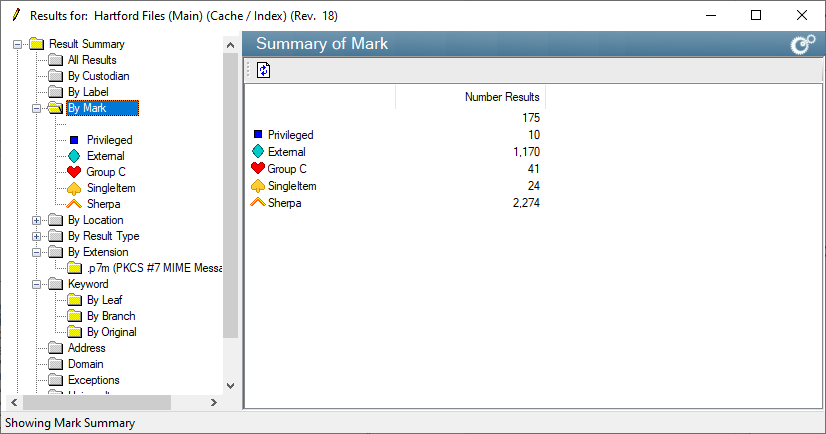
Task: Click the refresh icon in summary toolbar
Action: (264, 71)
